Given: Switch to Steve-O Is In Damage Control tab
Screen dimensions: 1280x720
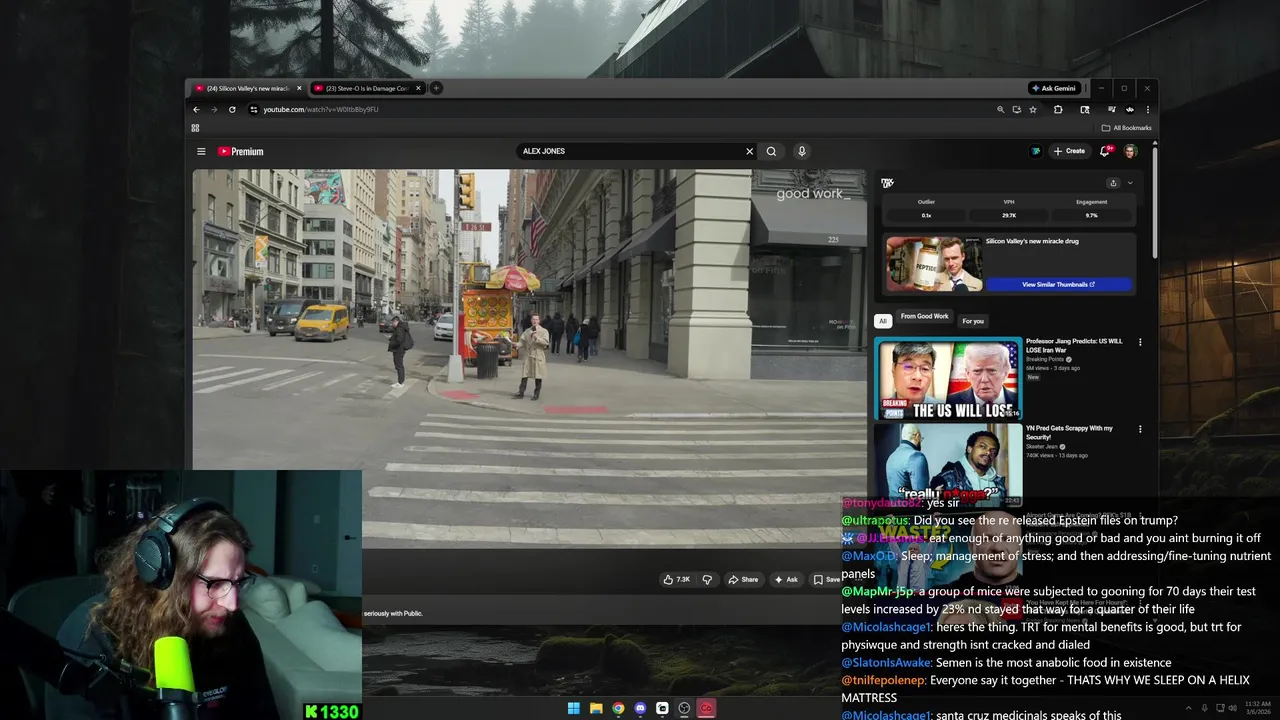Looking at the screenshot, I should pos(367,88).
